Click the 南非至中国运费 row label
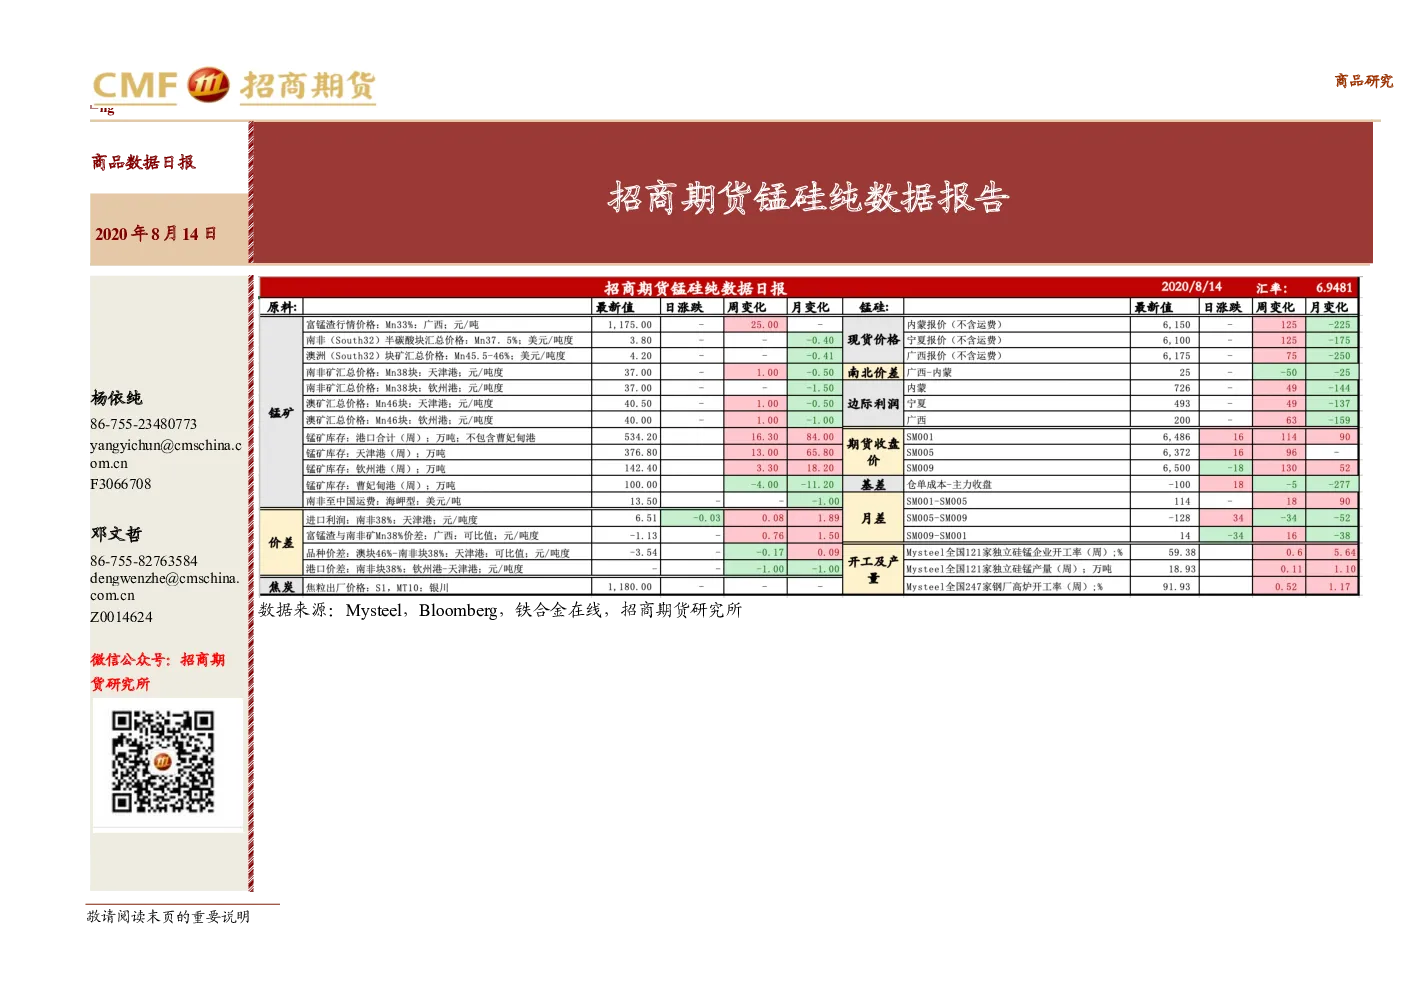The height and width of the screenshot is (992, 1403). (384, 502)
